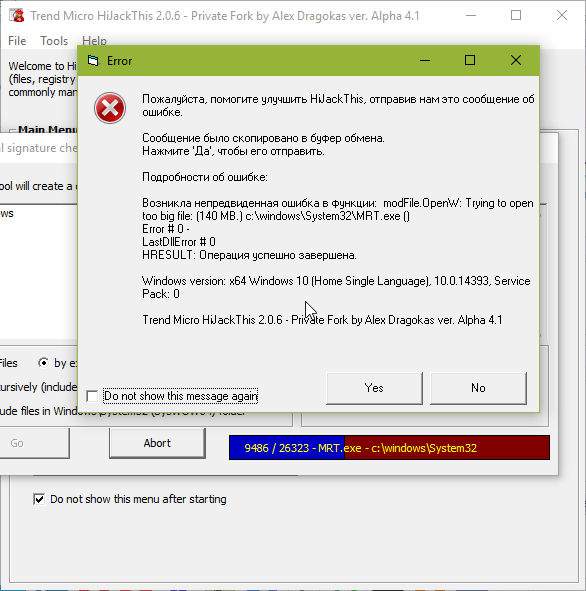Click the HiJackThis app icon in title bar

point(17,15)
